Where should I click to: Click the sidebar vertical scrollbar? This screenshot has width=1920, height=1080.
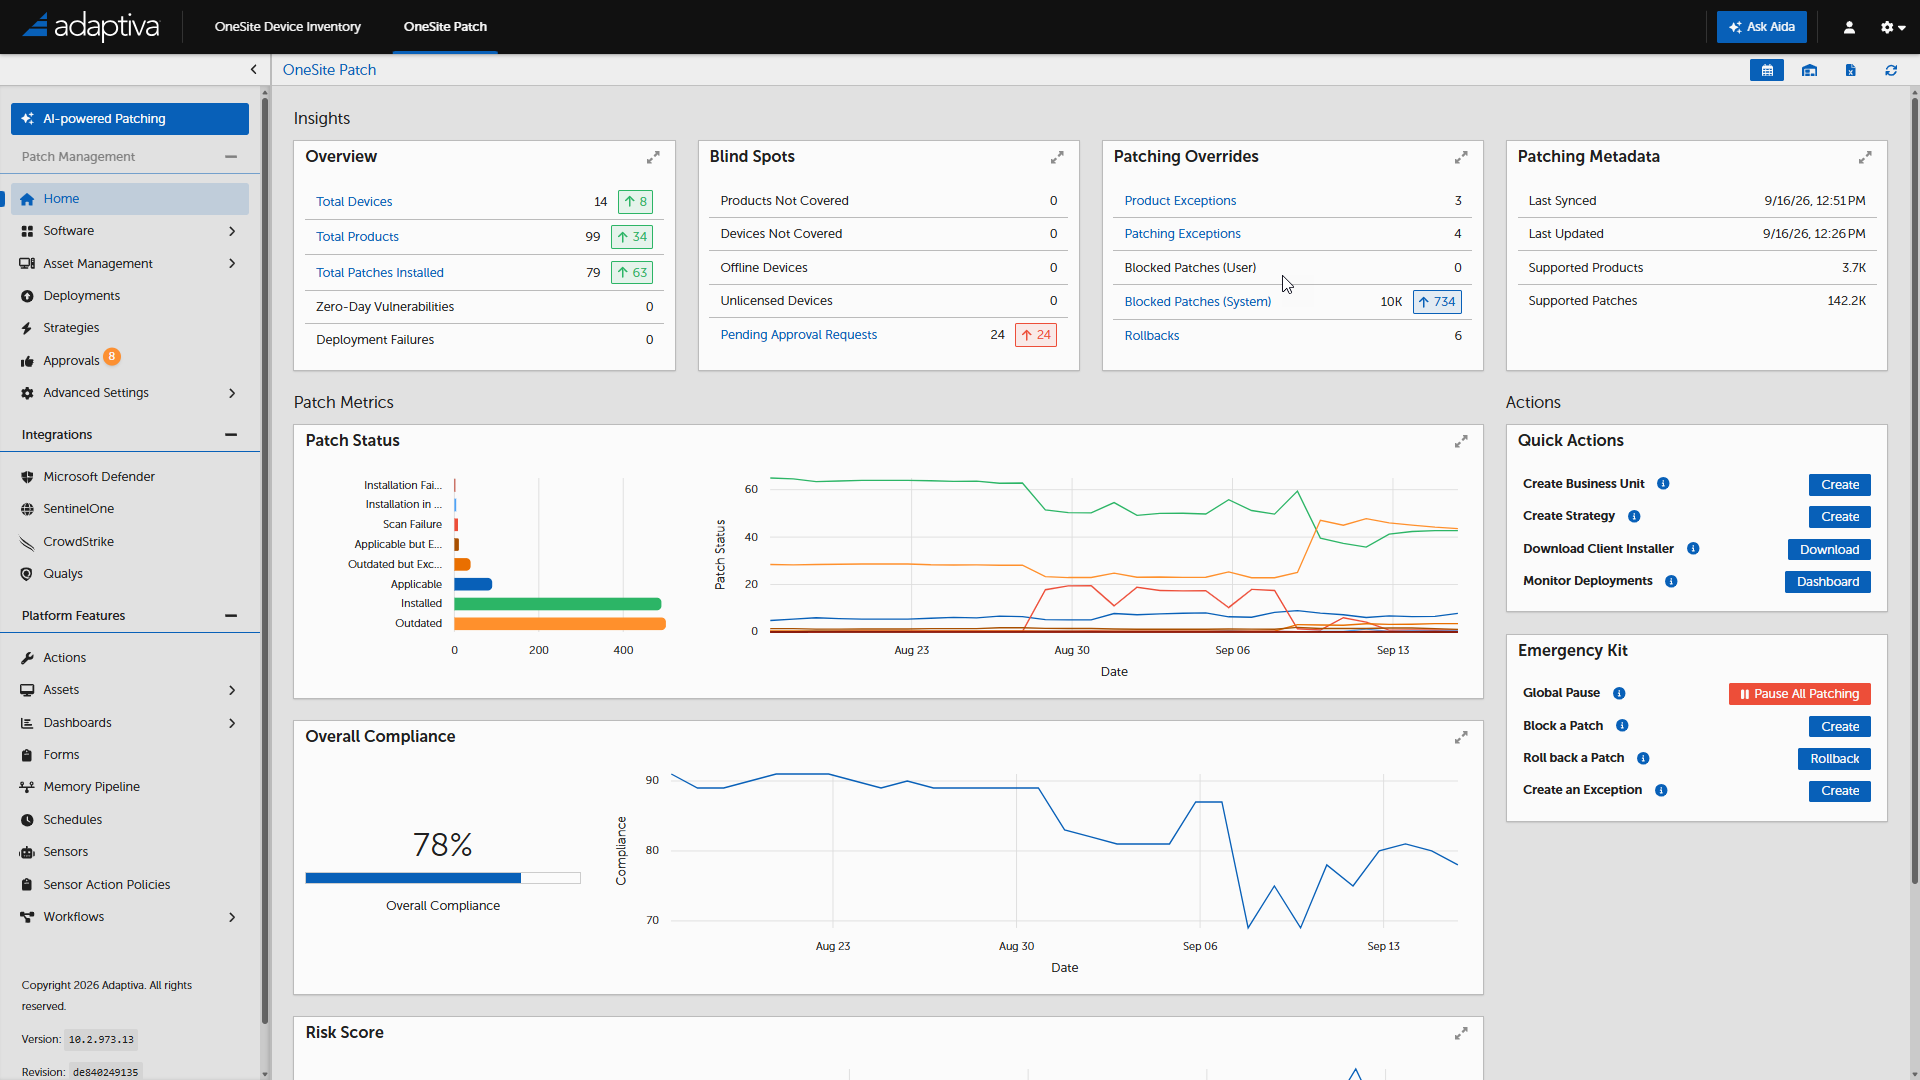(265, 560)
